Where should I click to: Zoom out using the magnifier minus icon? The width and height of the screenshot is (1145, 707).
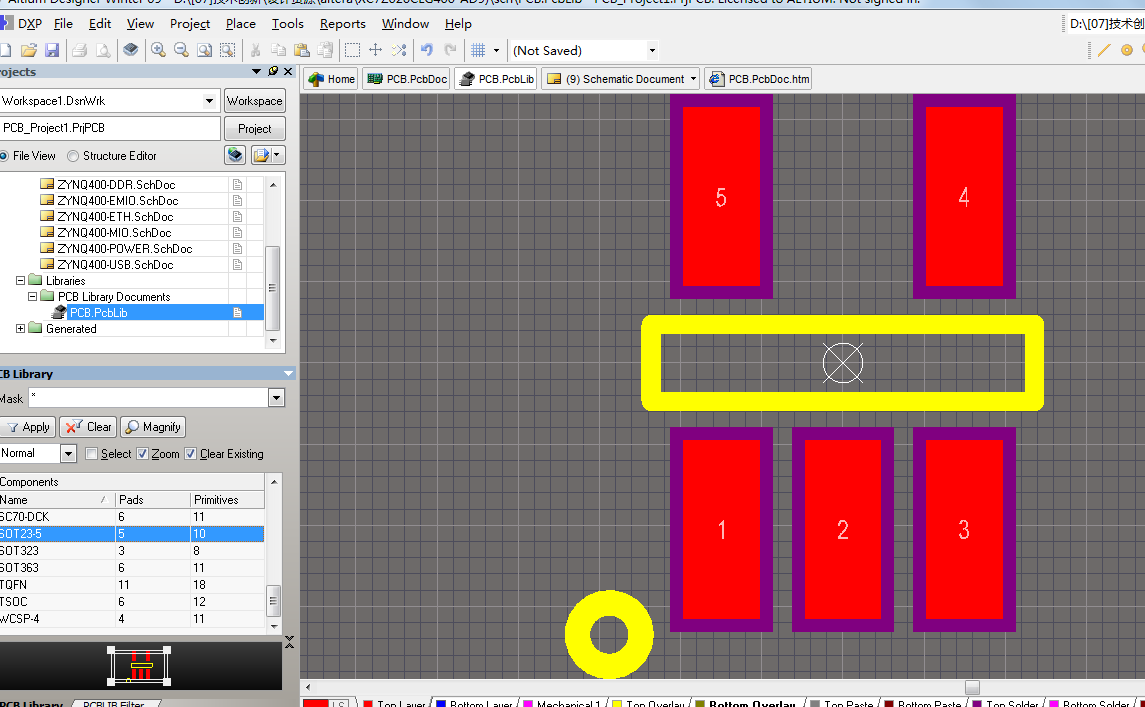181,50
